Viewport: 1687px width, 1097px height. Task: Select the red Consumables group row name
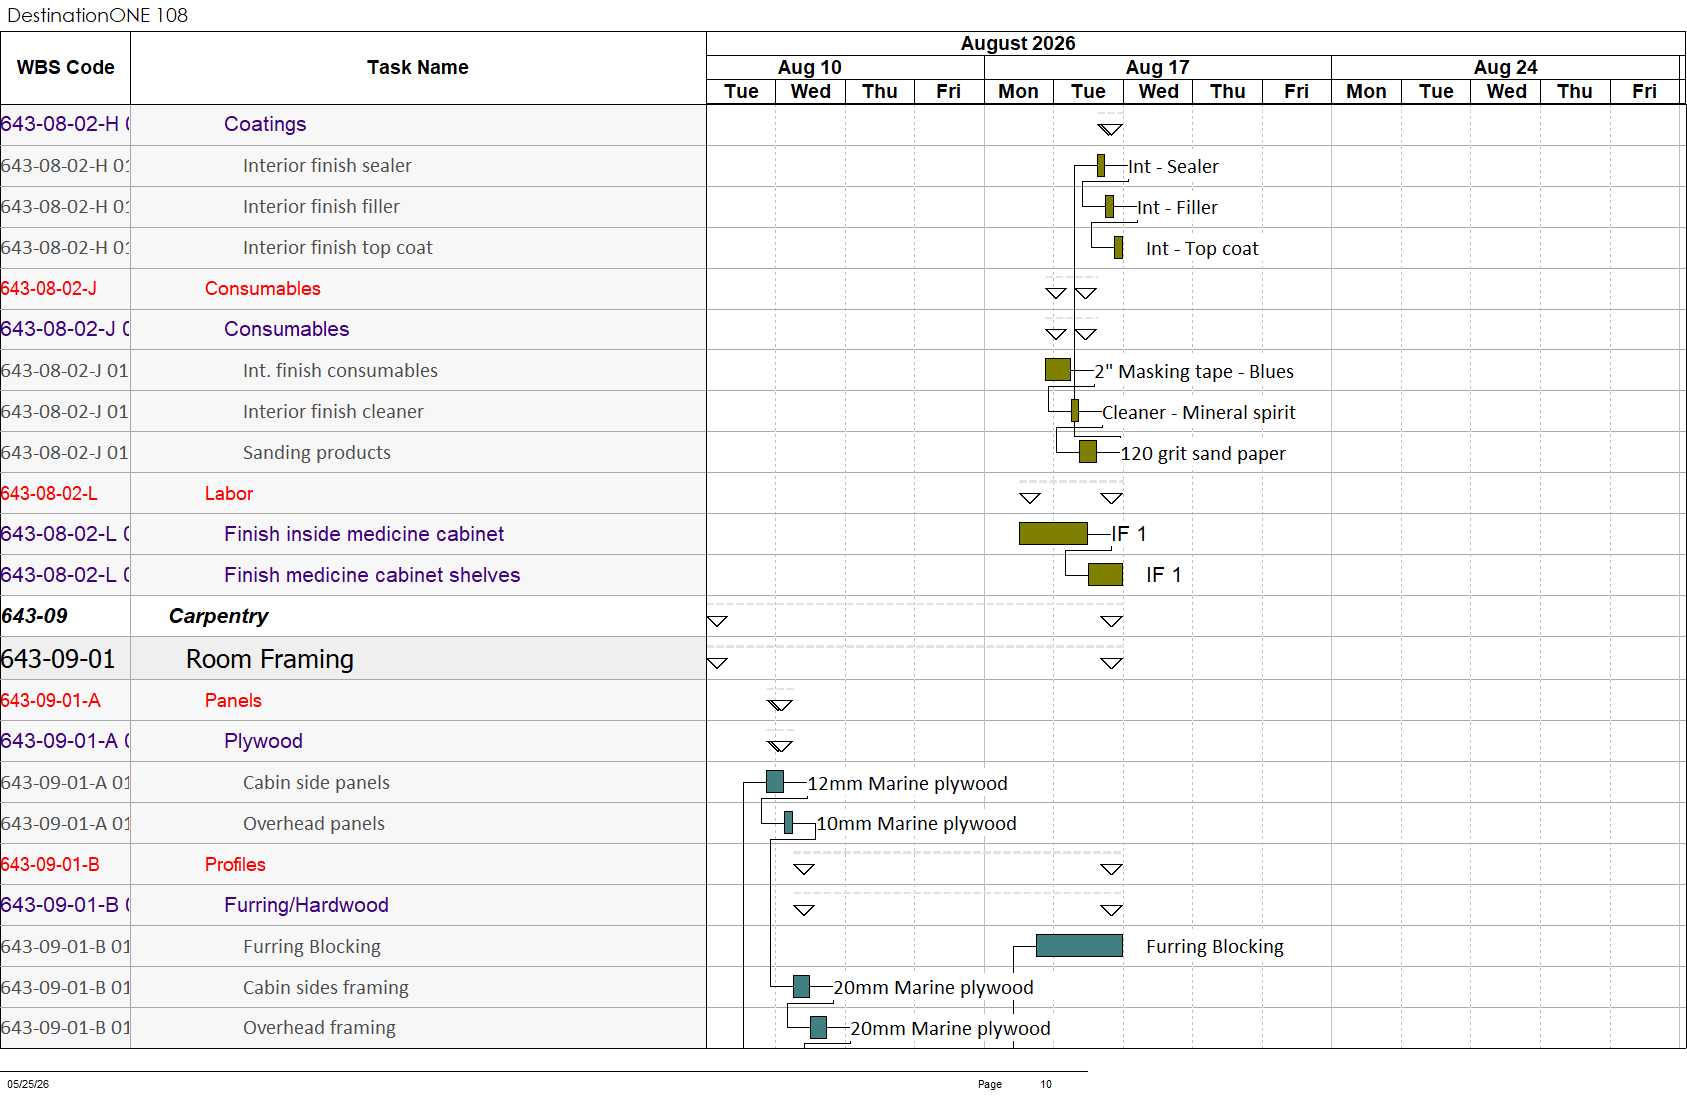[263, 289]
